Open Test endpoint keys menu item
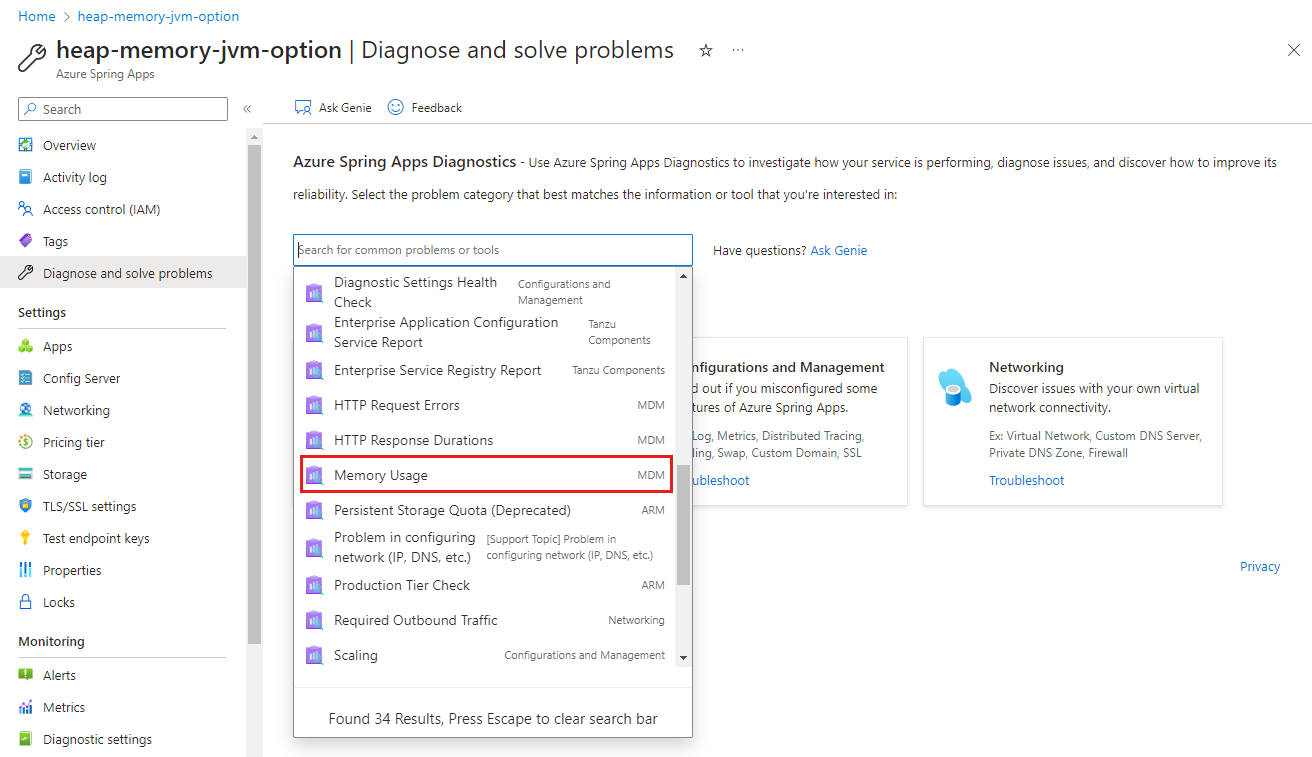Viewport: 1312px width, 757px height. (123, 538)
